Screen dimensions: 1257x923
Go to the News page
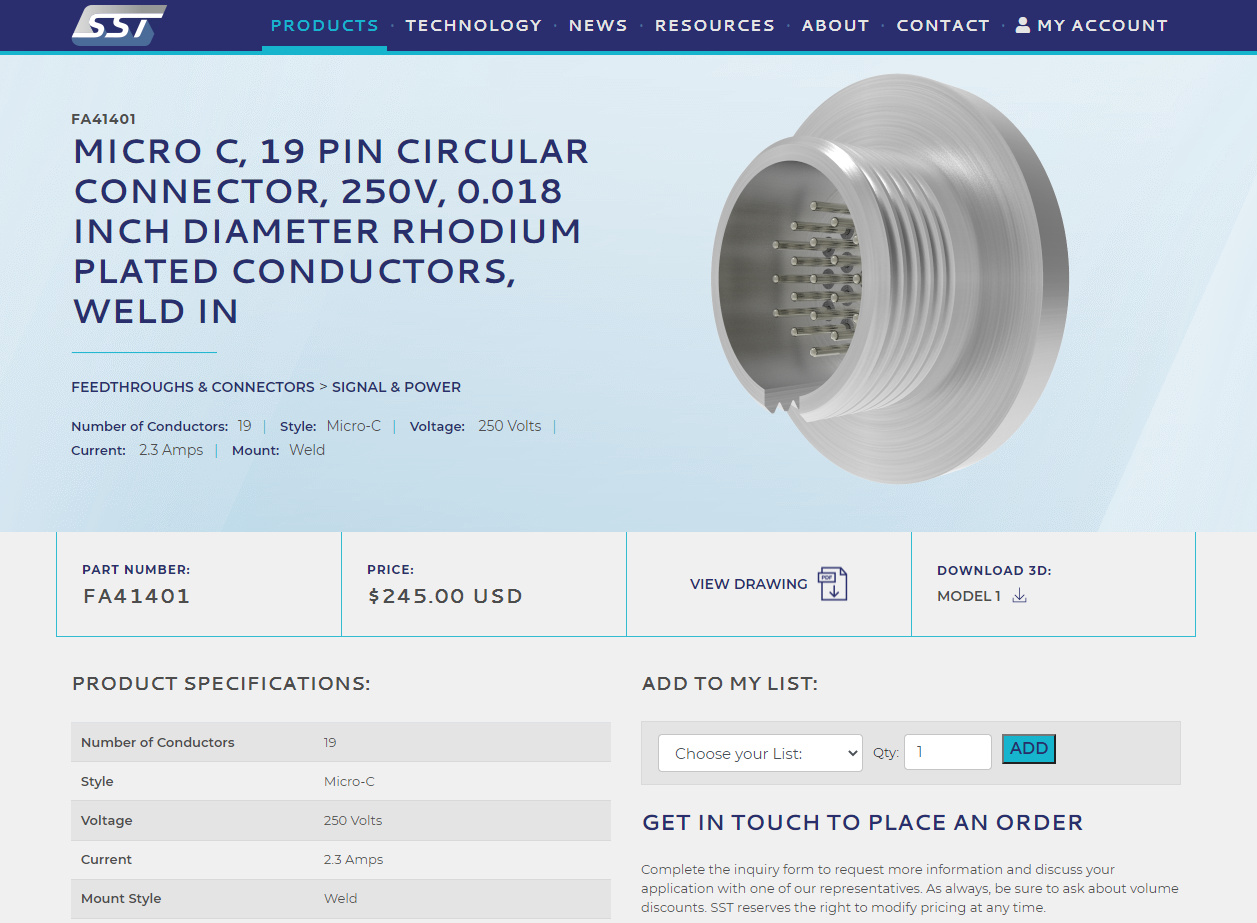pyautogui.click(x=598, y=25)
